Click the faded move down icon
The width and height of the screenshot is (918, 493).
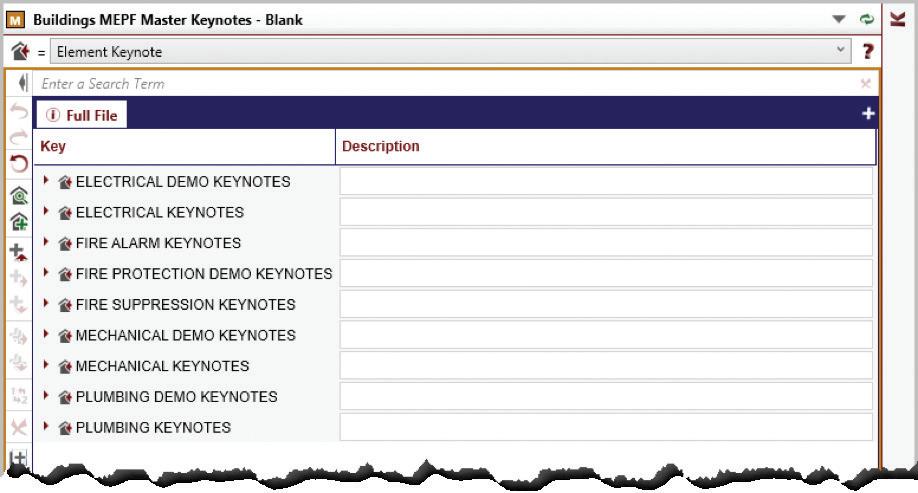click(19, 363)
